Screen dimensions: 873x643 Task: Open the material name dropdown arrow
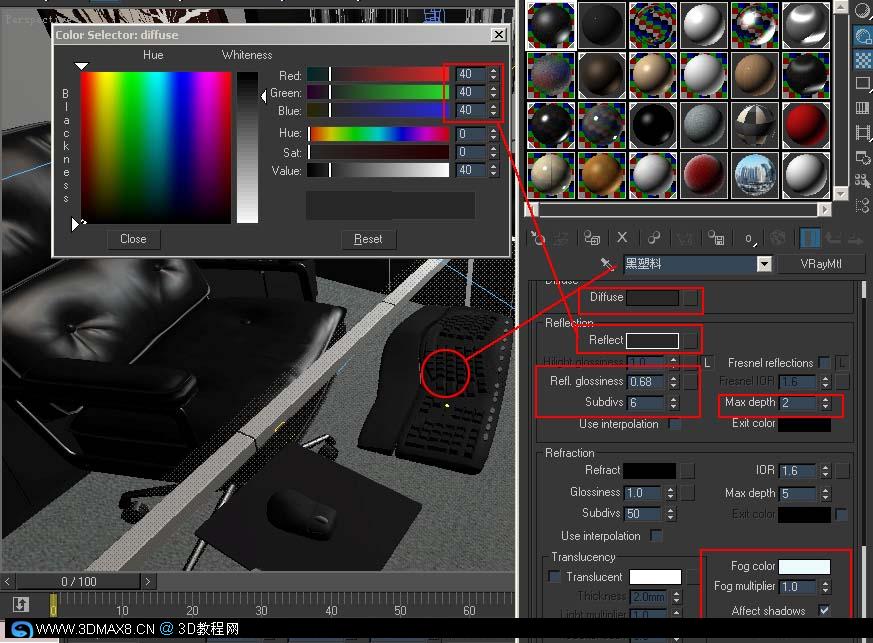[764, 264]
